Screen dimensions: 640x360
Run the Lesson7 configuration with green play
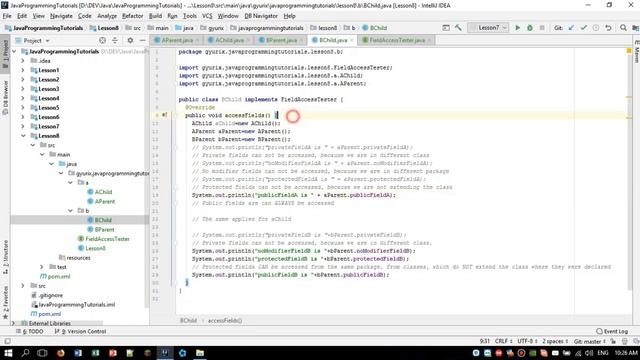(518, 28)
